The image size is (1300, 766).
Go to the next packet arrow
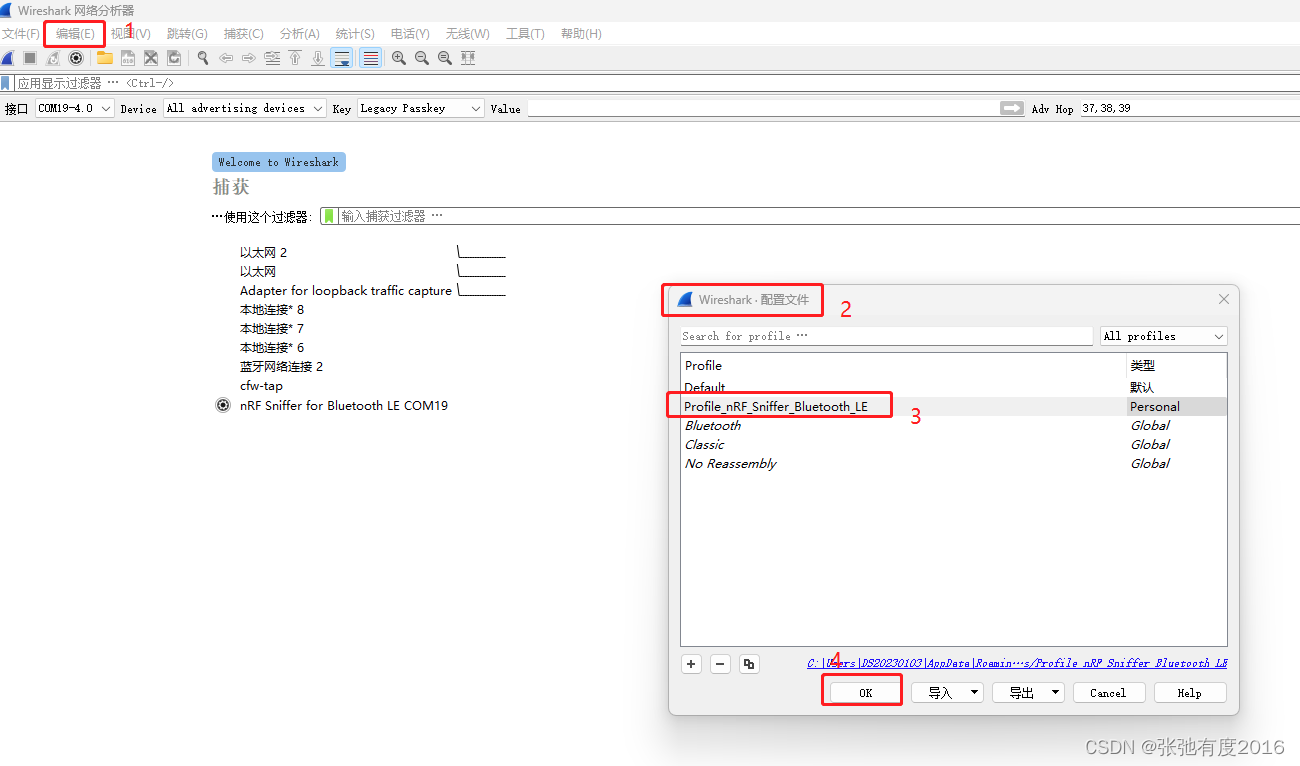click(249, 58)
